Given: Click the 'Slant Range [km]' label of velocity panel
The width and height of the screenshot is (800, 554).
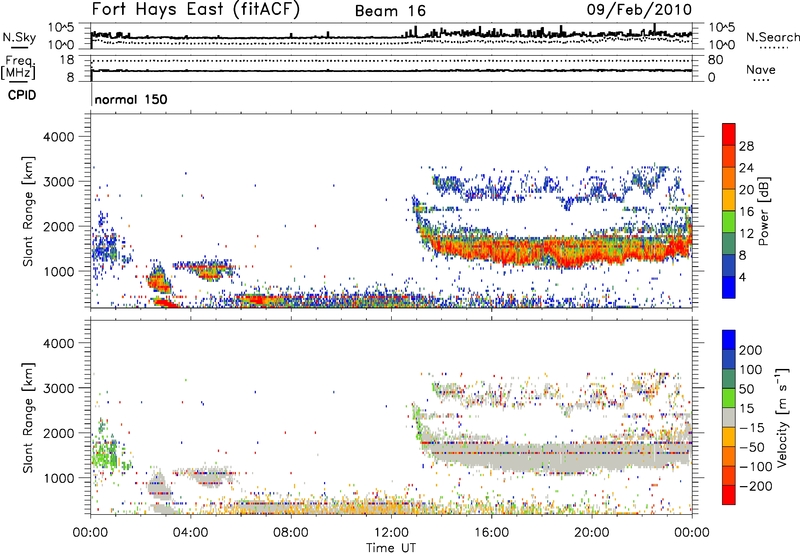Looking at the screenshot, I should click(28, 417).
